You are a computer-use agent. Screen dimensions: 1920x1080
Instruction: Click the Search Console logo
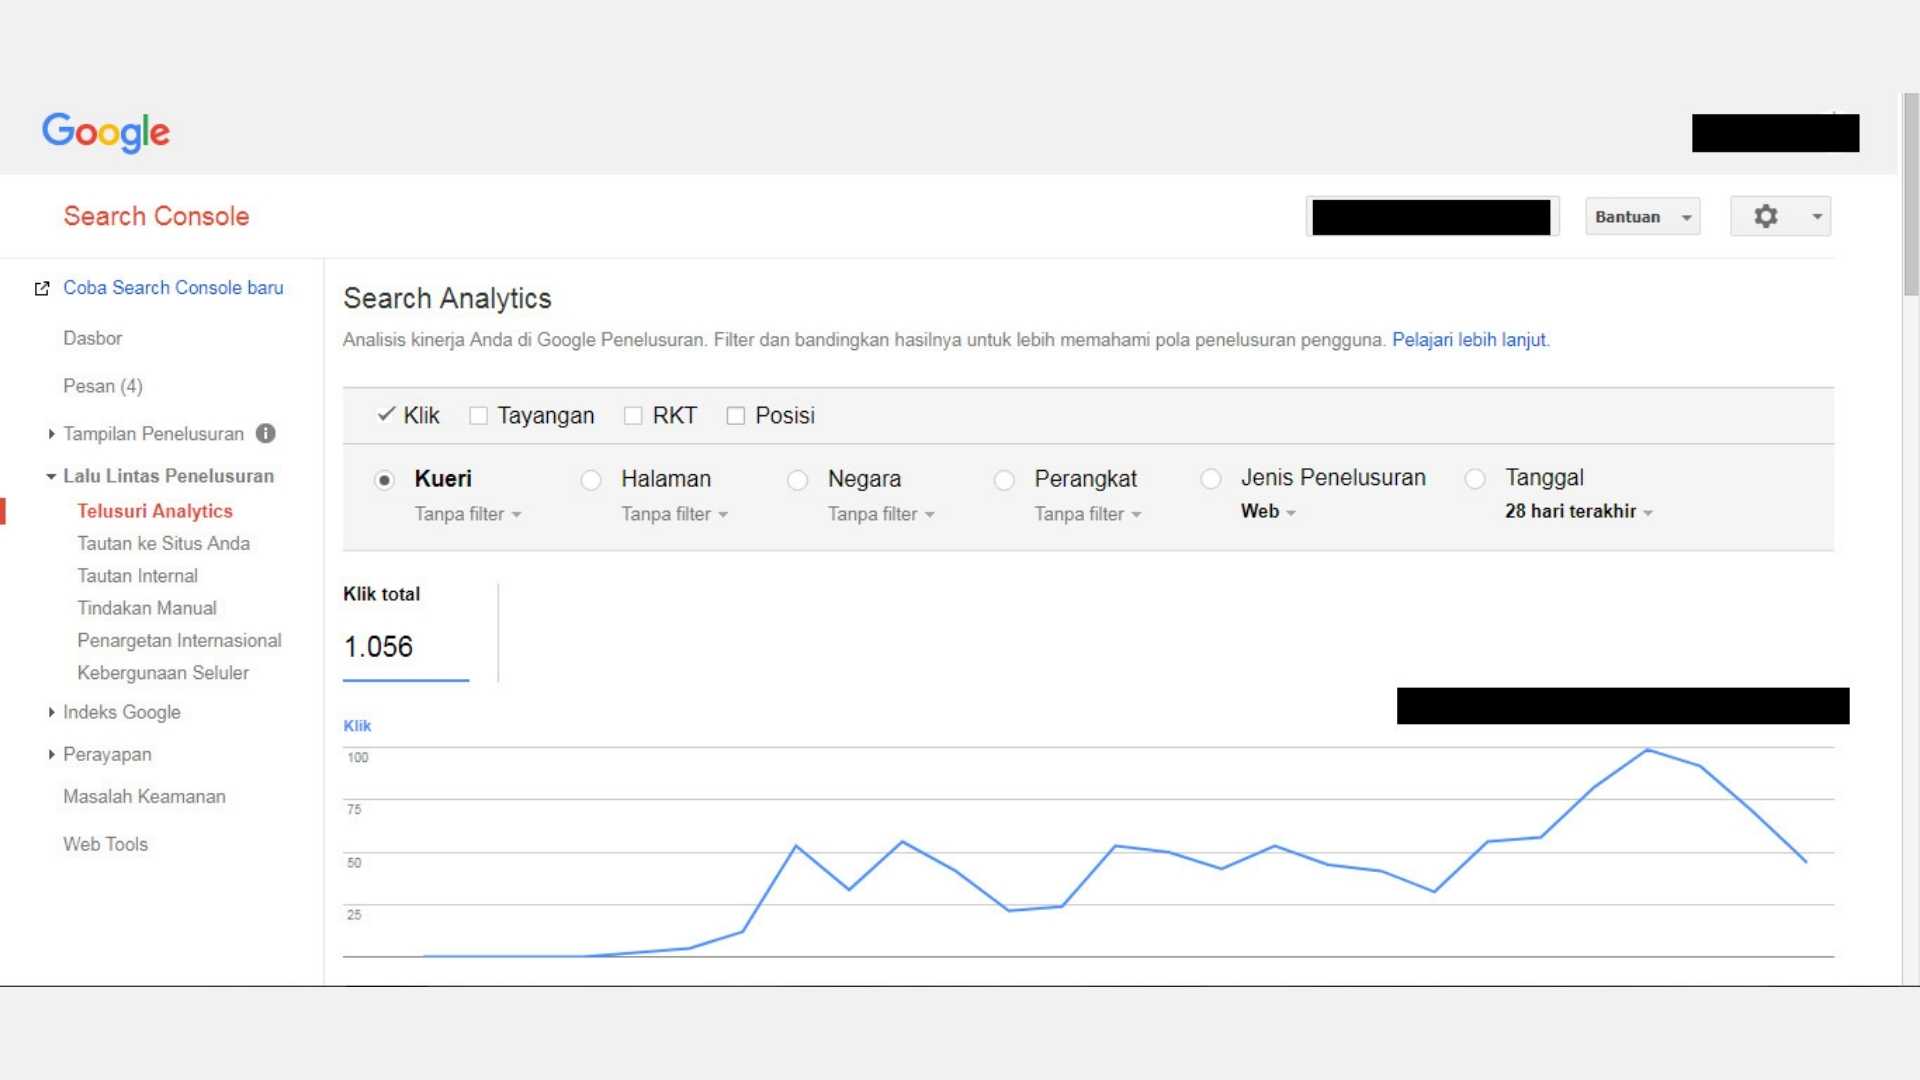156,216
